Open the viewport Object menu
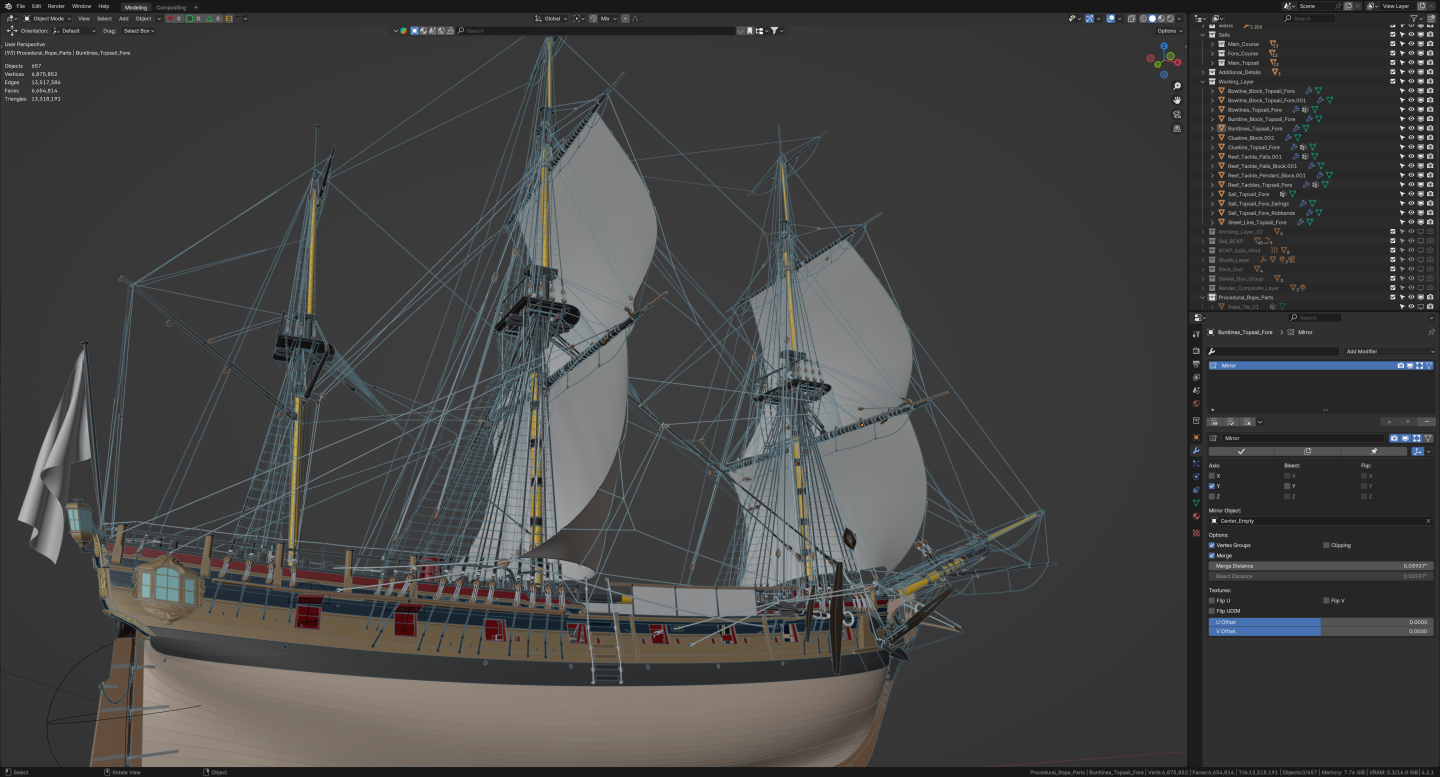This screenshot has width=1440, height=777. coord(143,18)
